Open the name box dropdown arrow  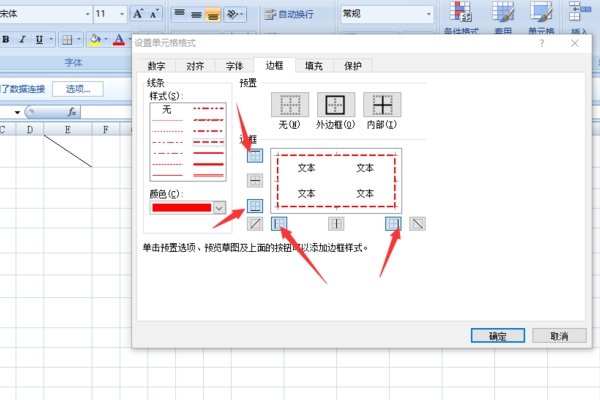click(17, 112)
